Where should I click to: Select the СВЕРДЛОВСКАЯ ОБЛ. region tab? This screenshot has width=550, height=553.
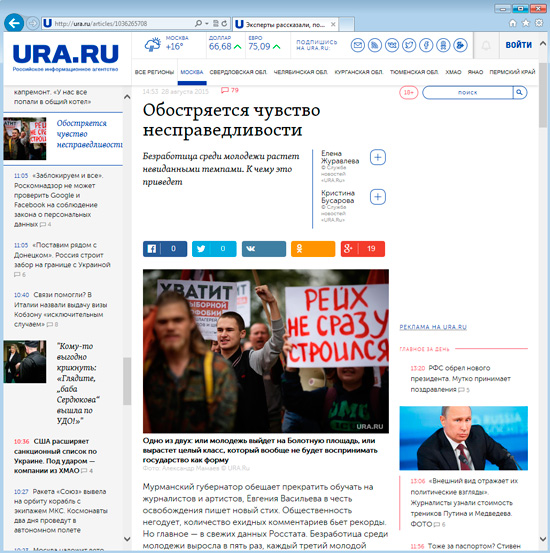[x=238, y=72]
